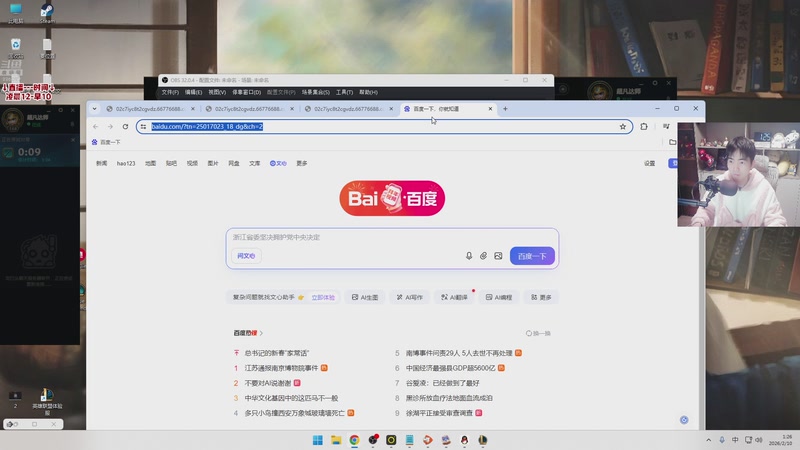Viewport: 800px width, 450px height.
Task: Refresh hot list with 换一换
Action: [538, 333]
